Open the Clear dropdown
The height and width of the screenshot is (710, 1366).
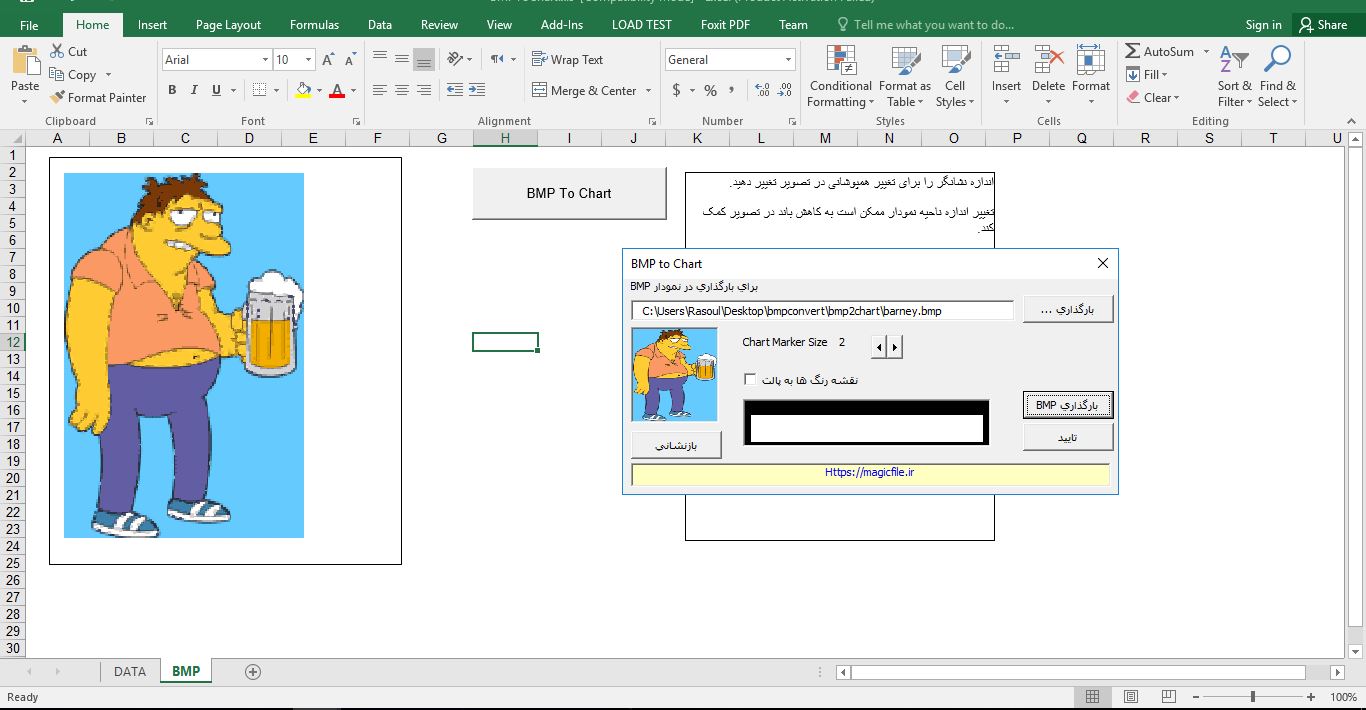1153,97
